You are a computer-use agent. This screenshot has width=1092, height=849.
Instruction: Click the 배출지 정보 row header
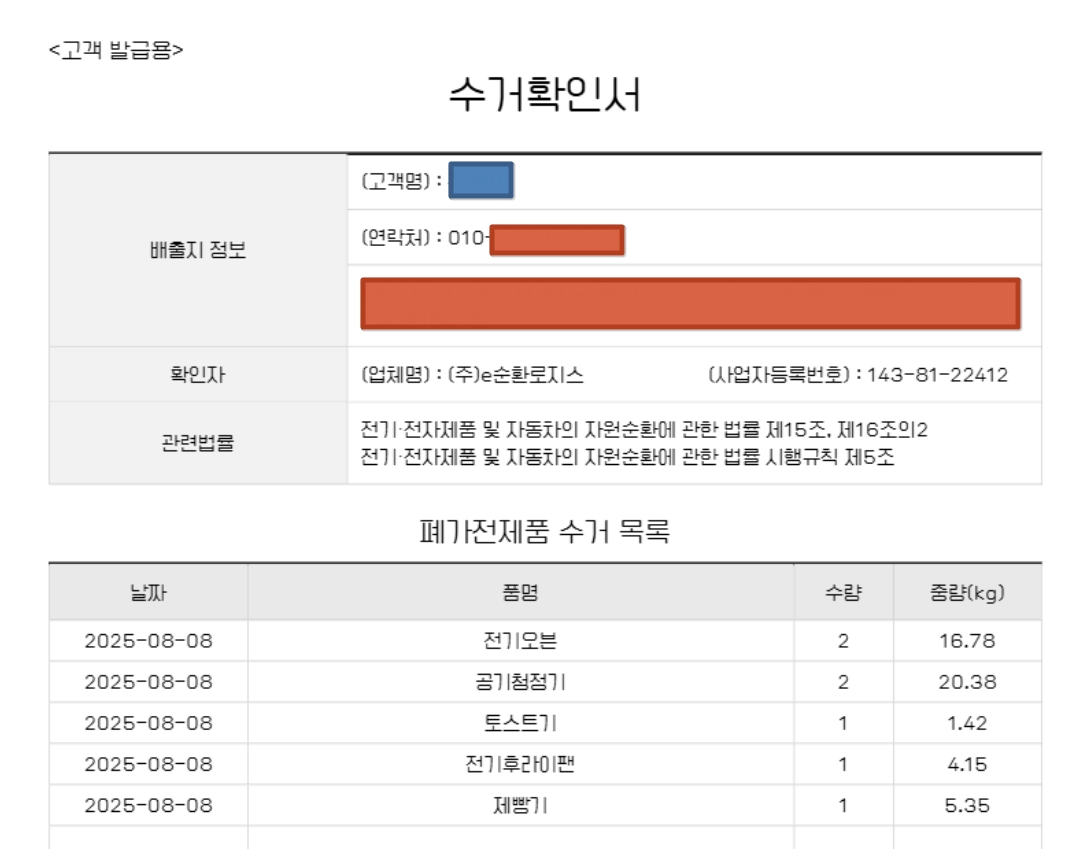click(198, 250)
